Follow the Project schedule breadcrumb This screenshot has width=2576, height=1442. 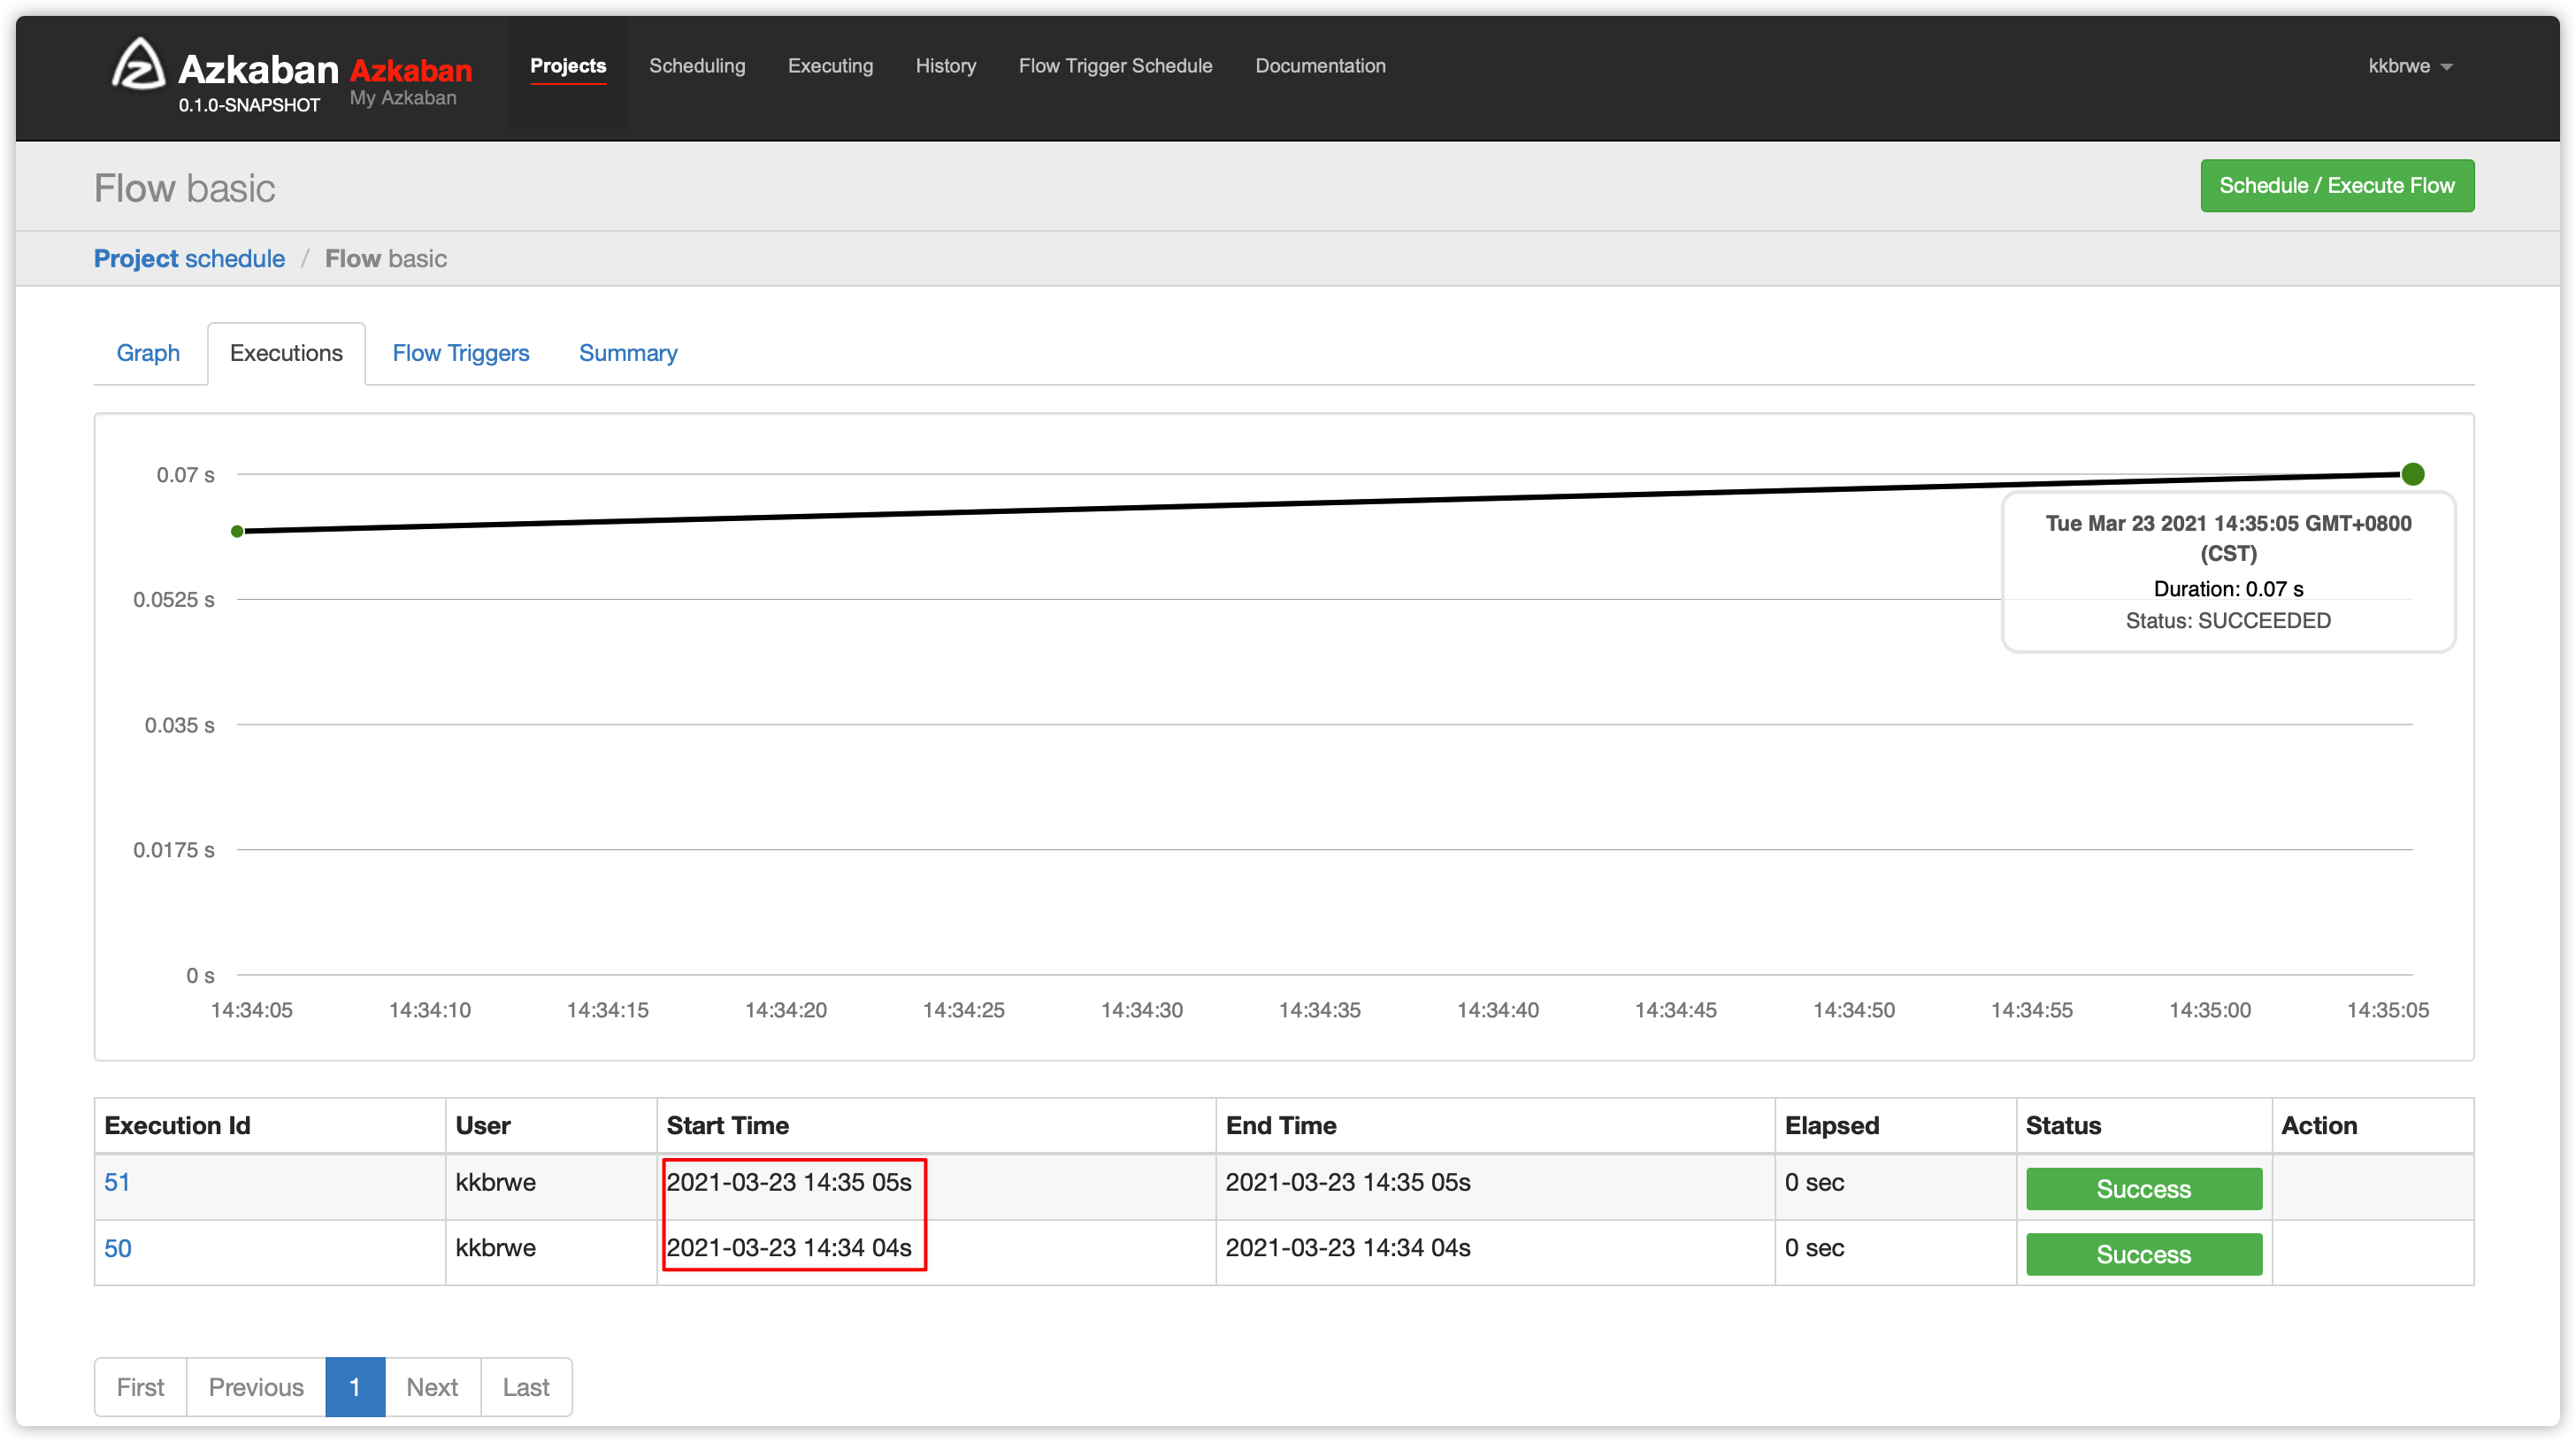(x=189, y=259)
